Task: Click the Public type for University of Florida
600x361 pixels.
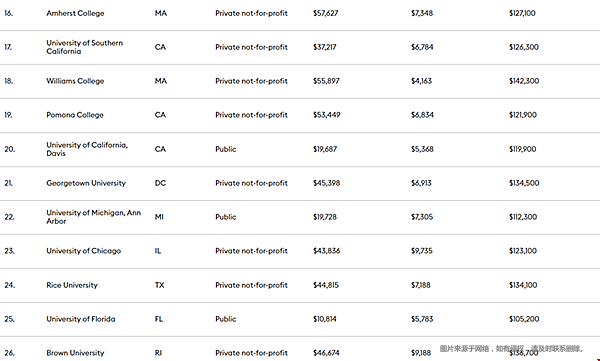Action: [x=226, y=319]
